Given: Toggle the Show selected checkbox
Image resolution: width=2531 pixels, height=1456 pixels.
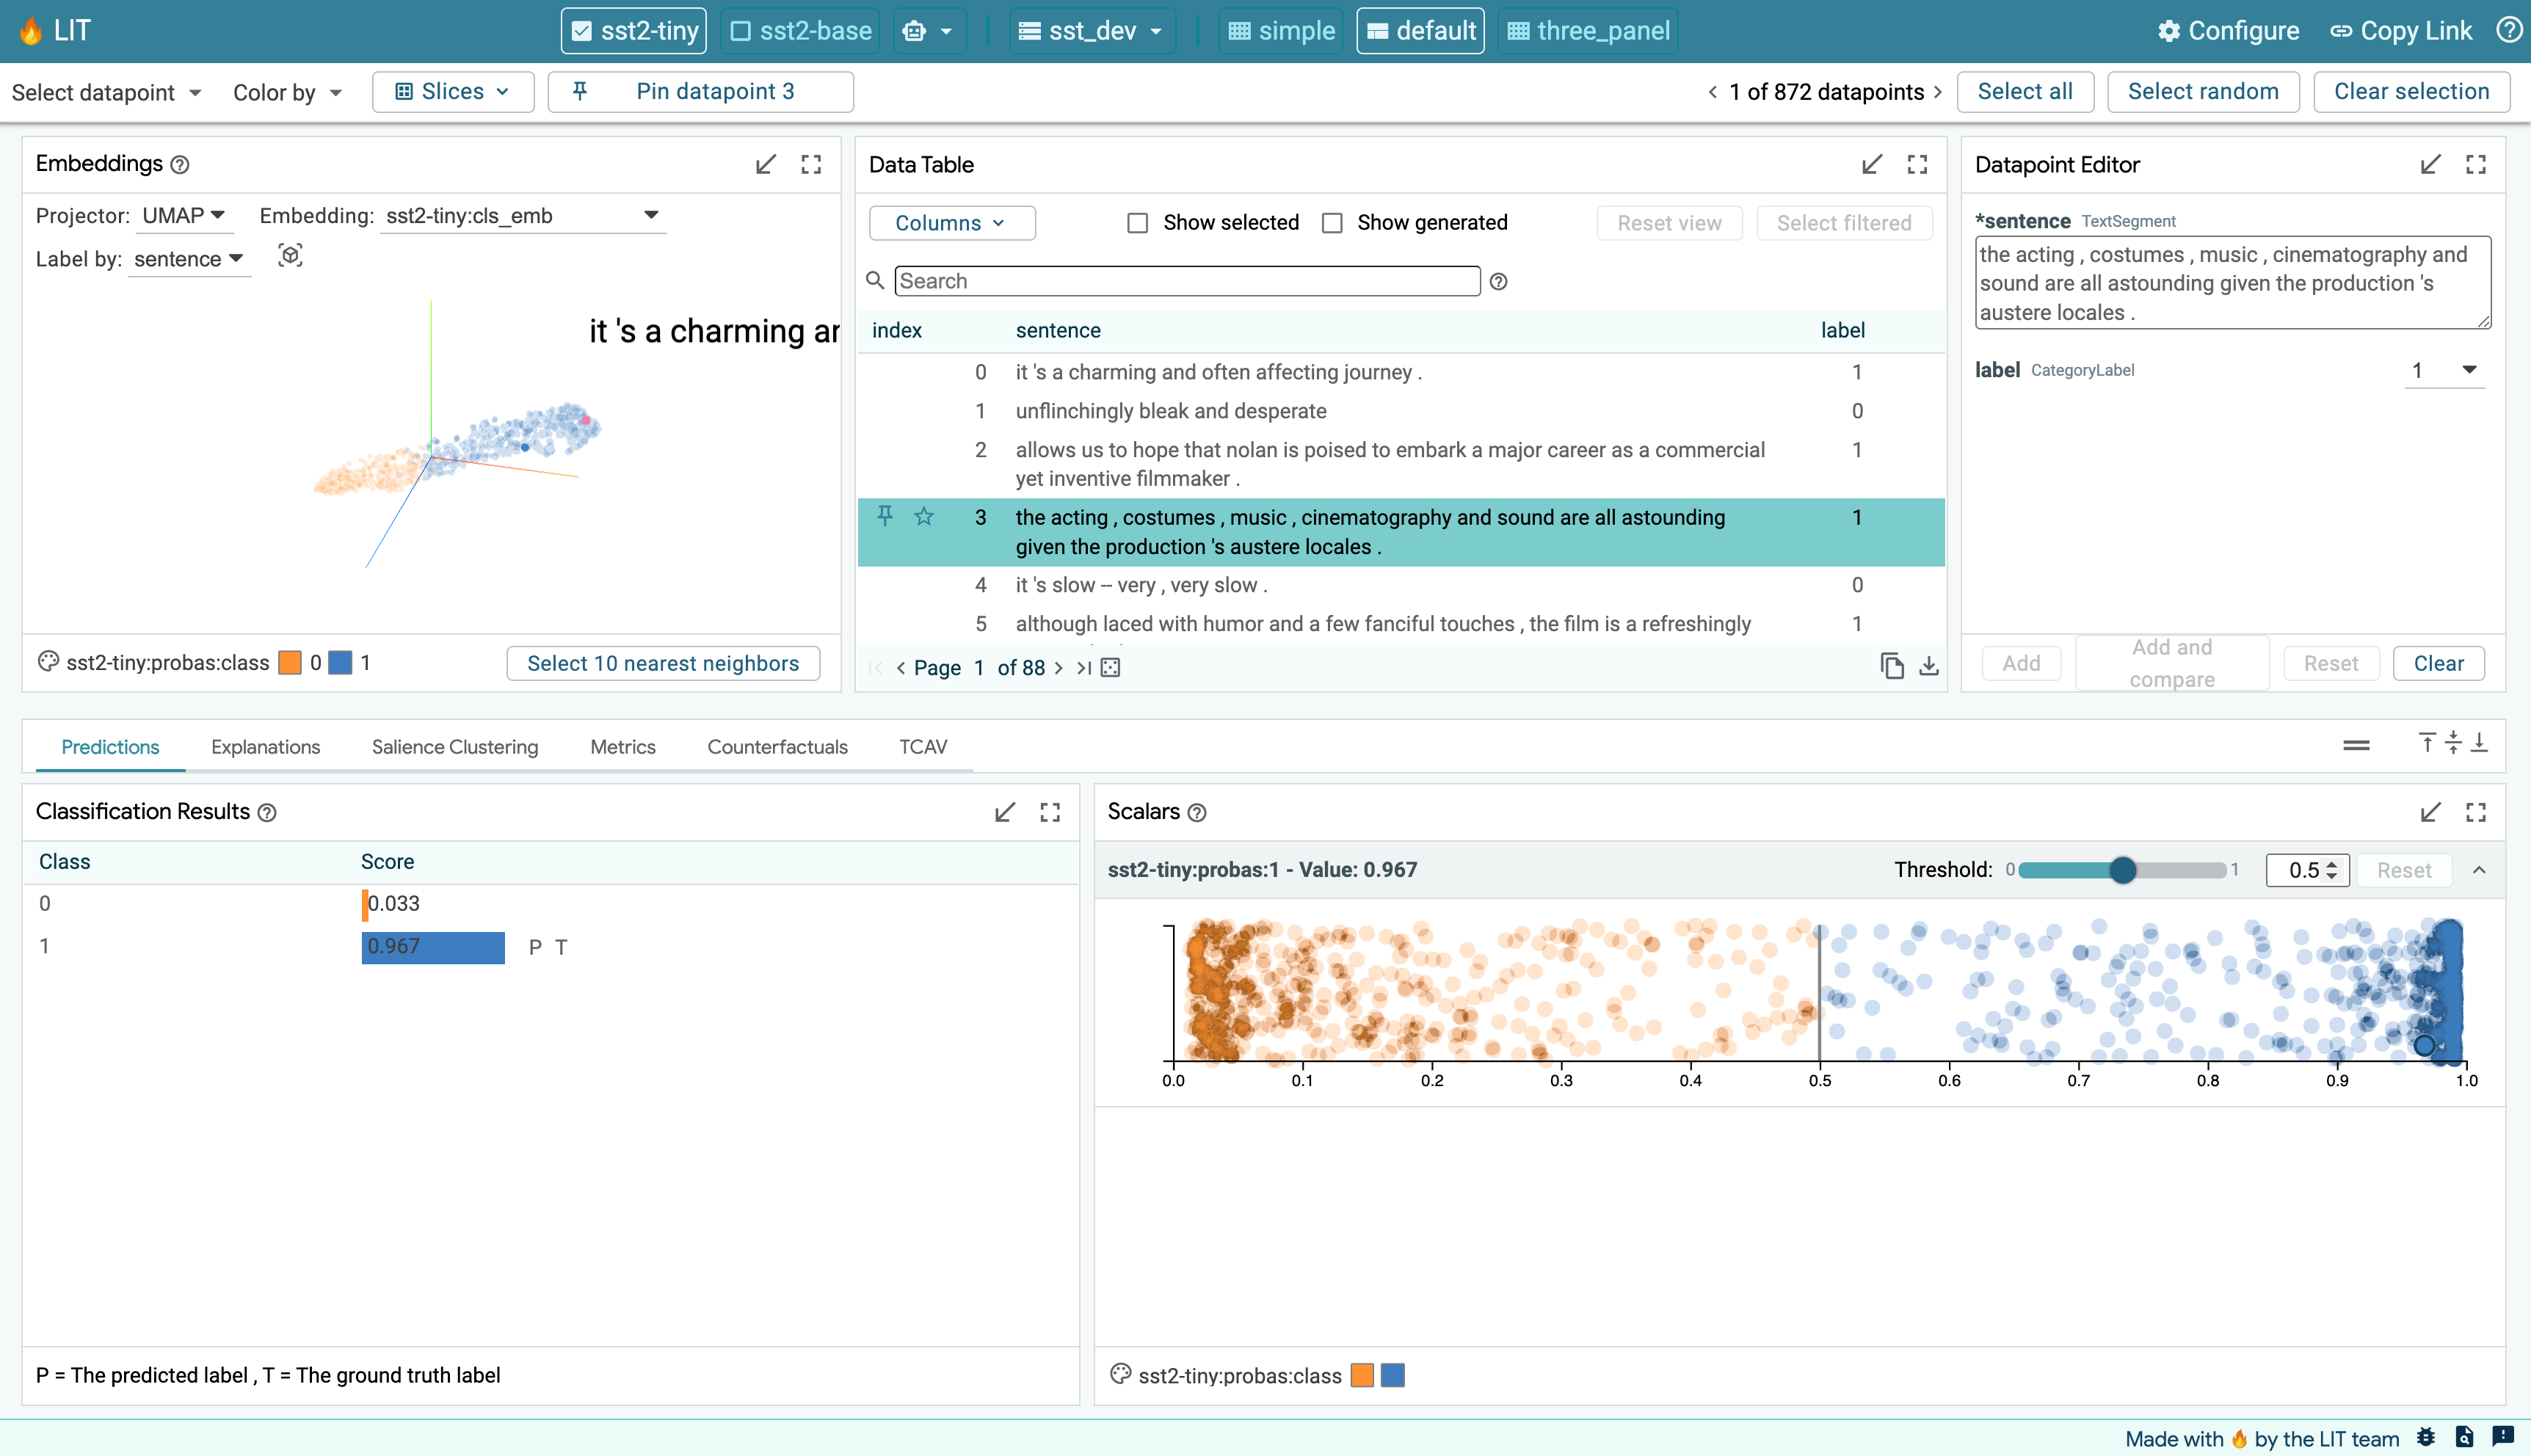Looking at the screenshot, I should (1137, 222).
